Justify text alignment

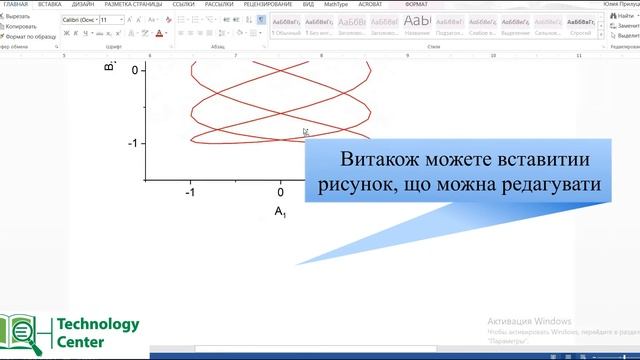[209, 33]
